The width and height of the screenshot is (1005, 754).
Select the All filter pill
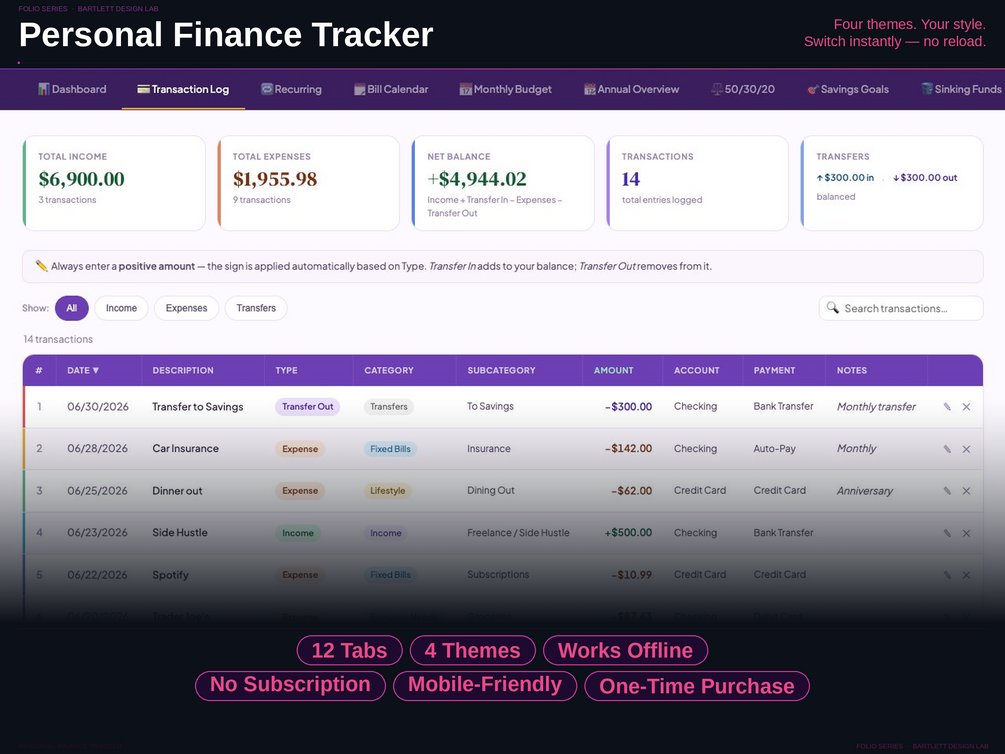72,308
